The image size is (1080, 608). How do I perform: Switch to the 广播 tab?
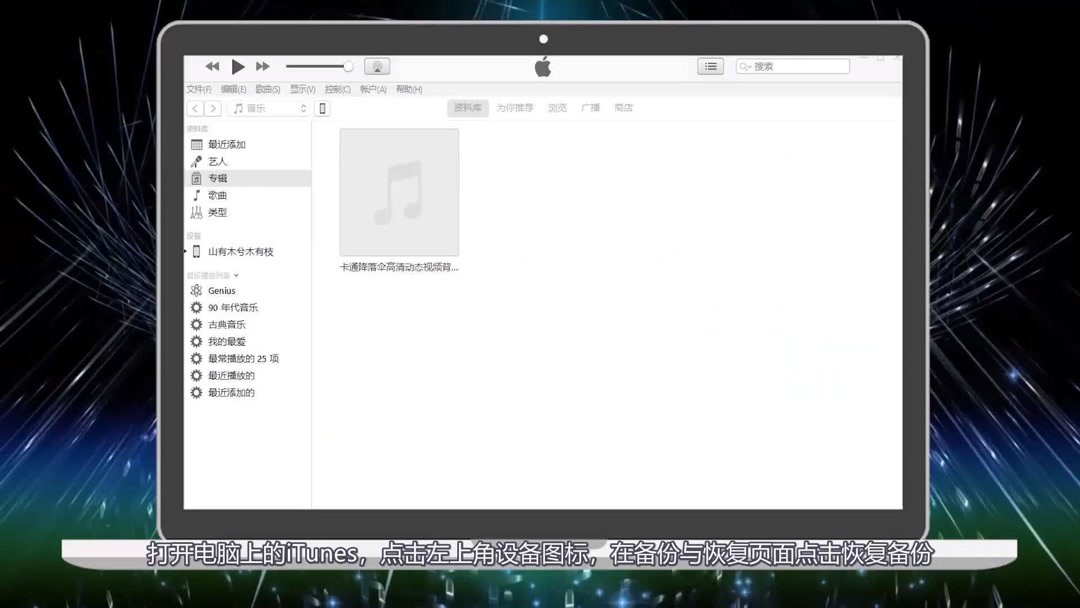(x=589, y=107)
